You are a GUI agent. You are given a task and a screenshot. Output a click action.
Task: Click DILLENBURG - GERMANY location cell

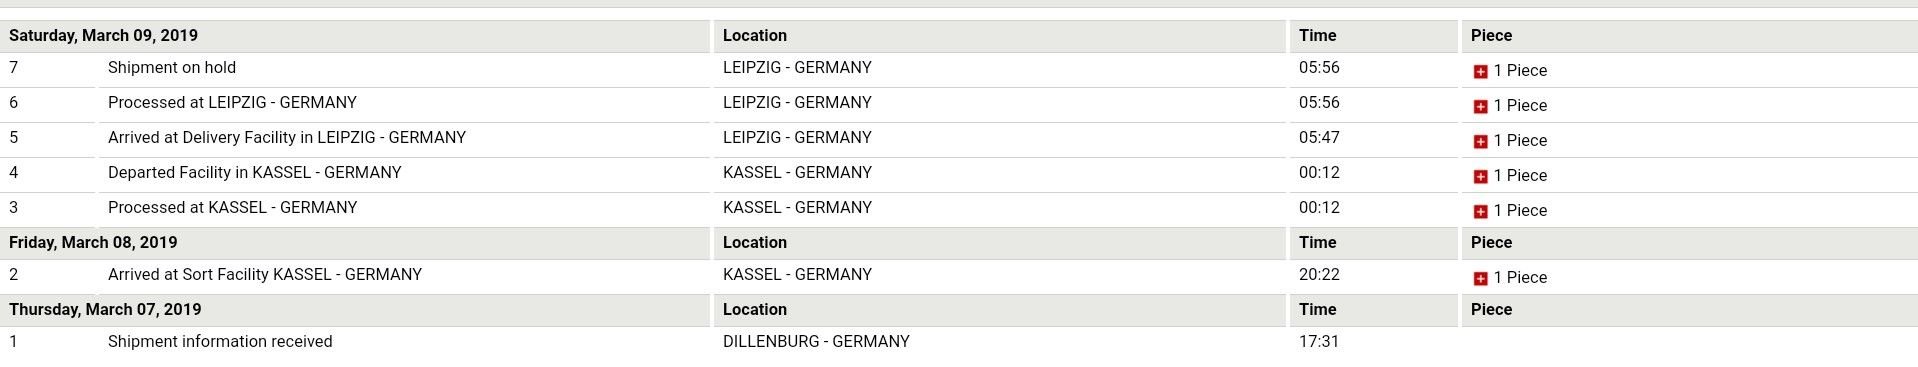[x=816, y=342]
